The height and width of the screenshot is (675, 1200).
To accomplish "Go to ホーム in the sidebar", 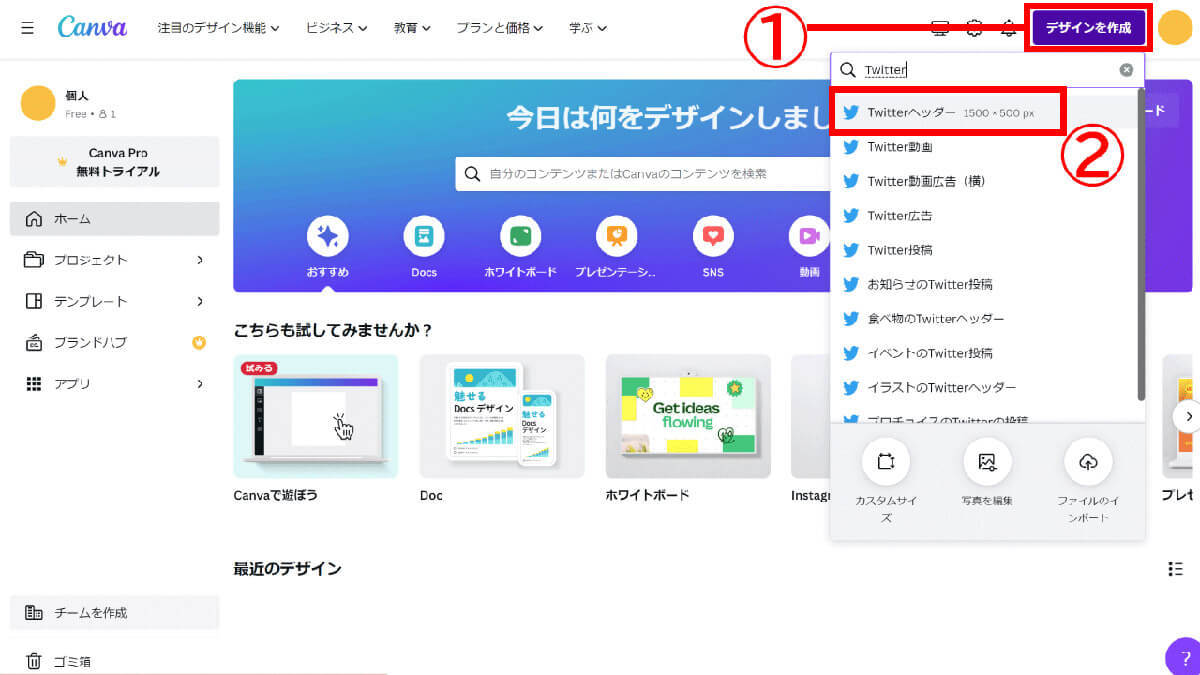I will point(114,218).
